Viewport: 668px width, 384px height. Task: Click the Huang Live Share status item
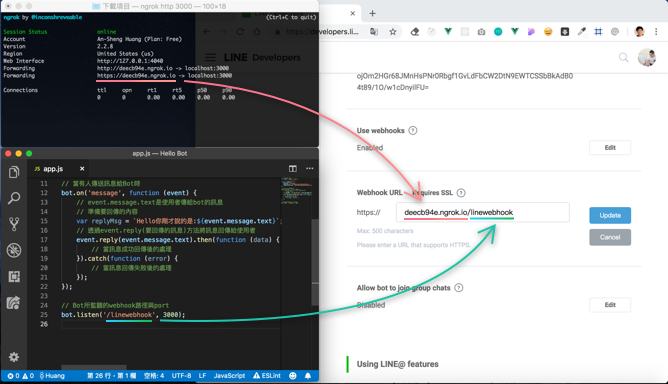point(52,375)
